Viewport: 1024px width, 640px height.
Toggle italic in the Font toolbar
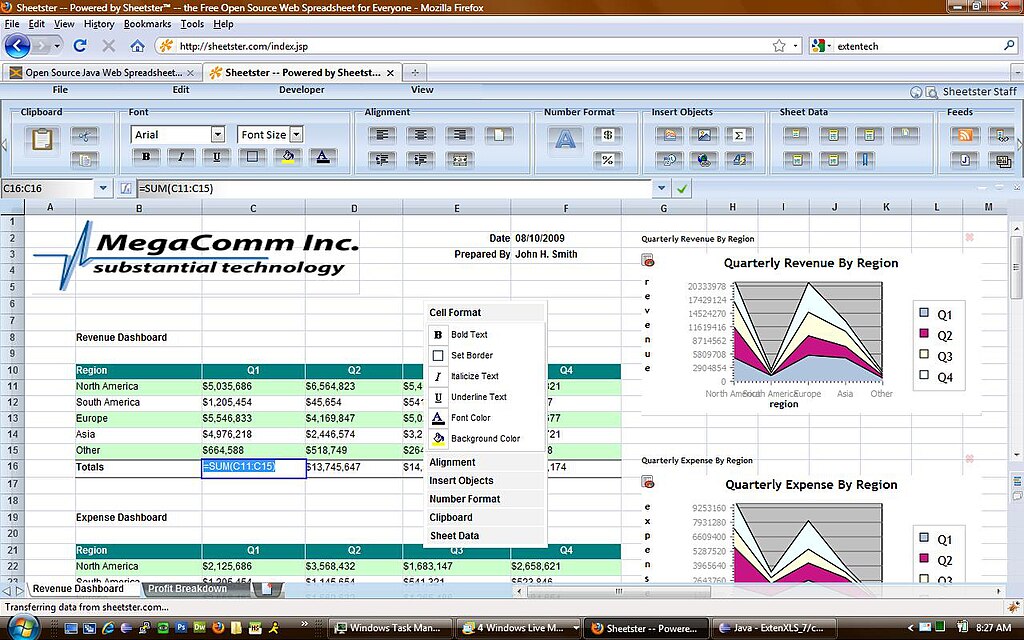point(181,157)
